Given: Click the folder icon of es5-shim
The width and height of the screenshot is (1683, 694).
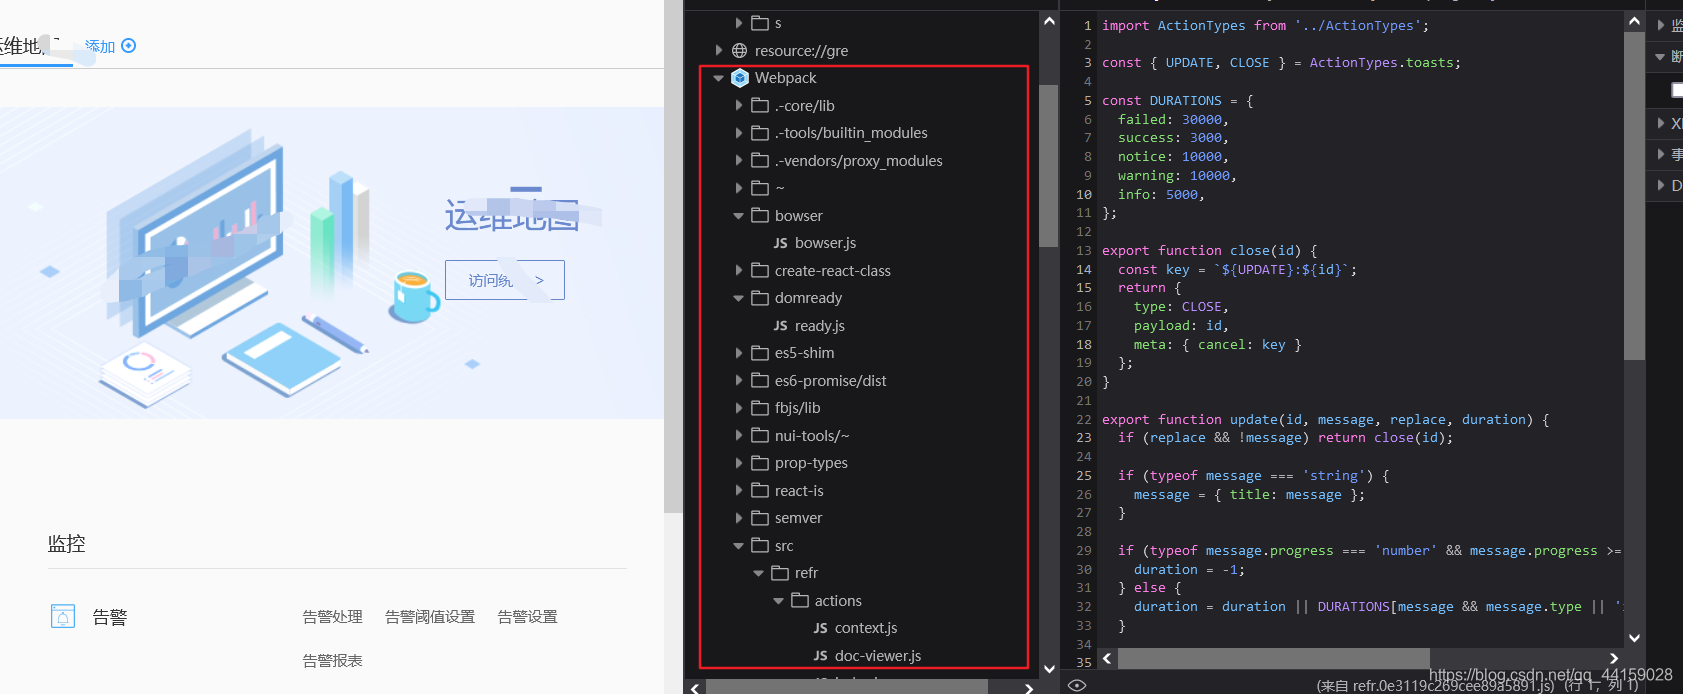Looking at the screenshot, I should pyautogui.click(x=760, y=353).
